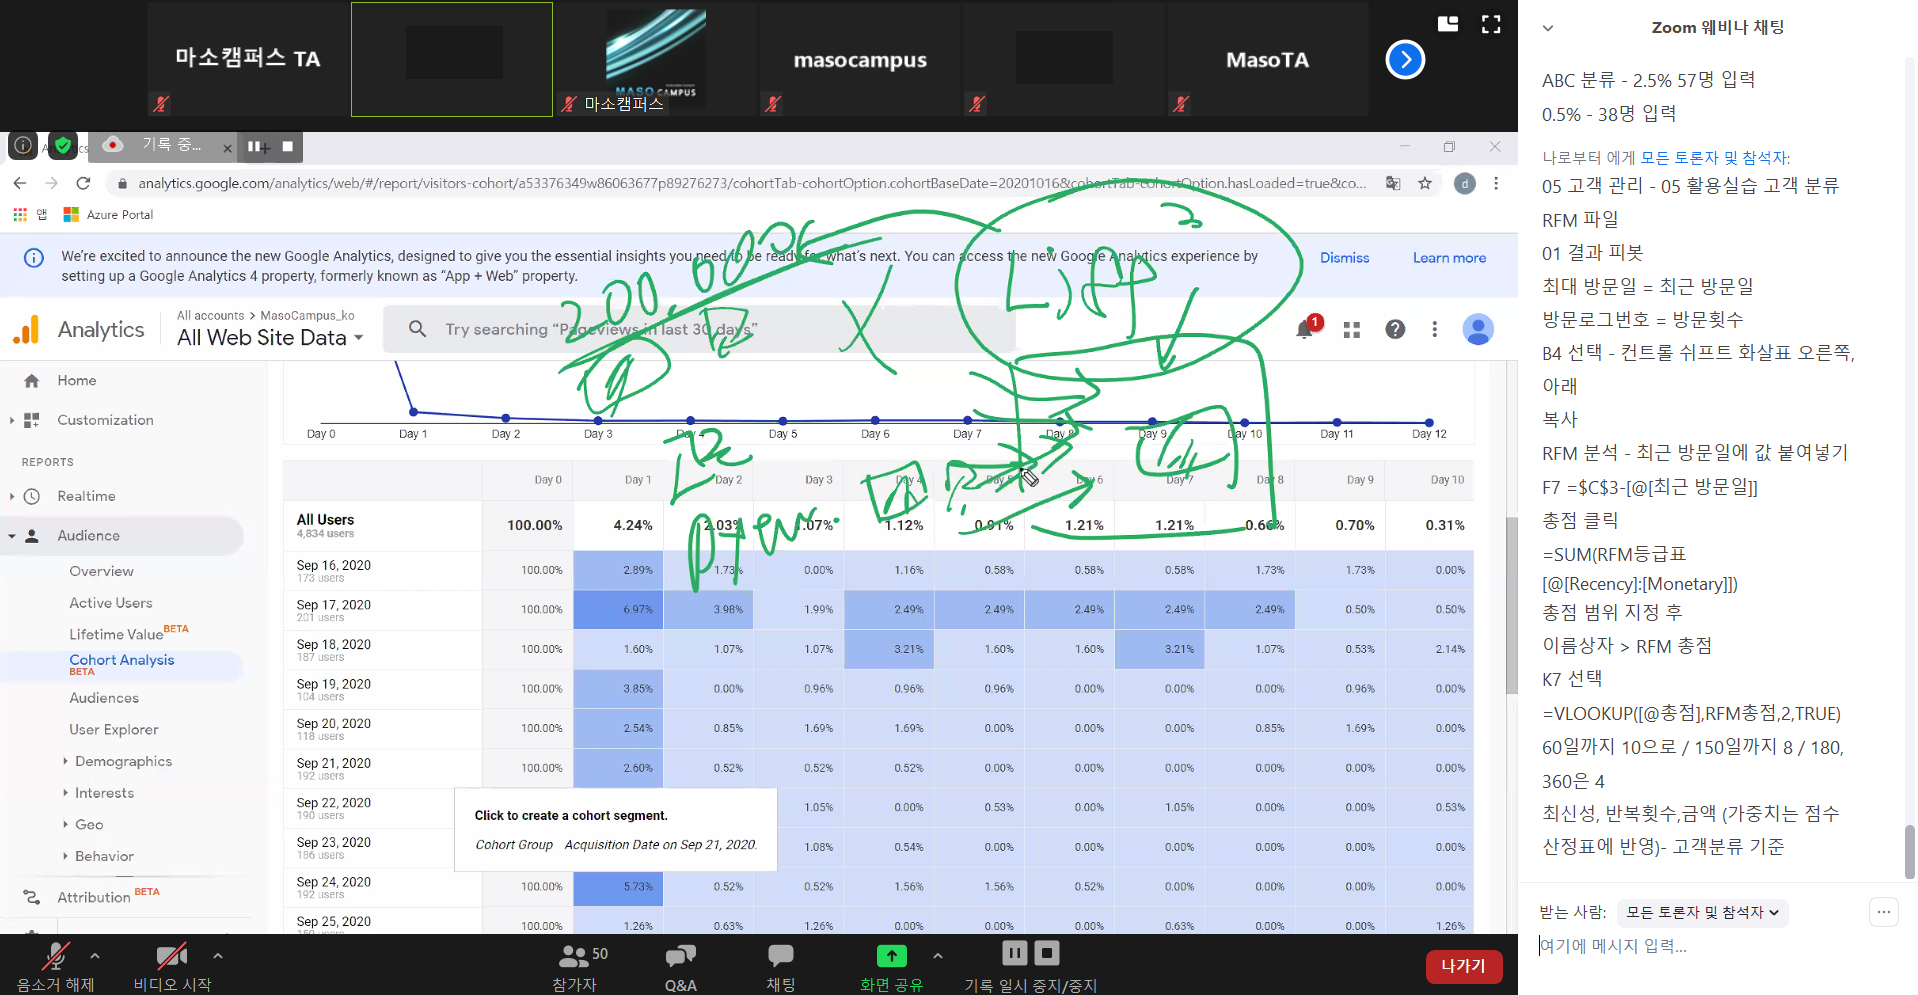Start video in Zoom toolbar
This screenshot has height=995, width=1918.
click(171, 957)
